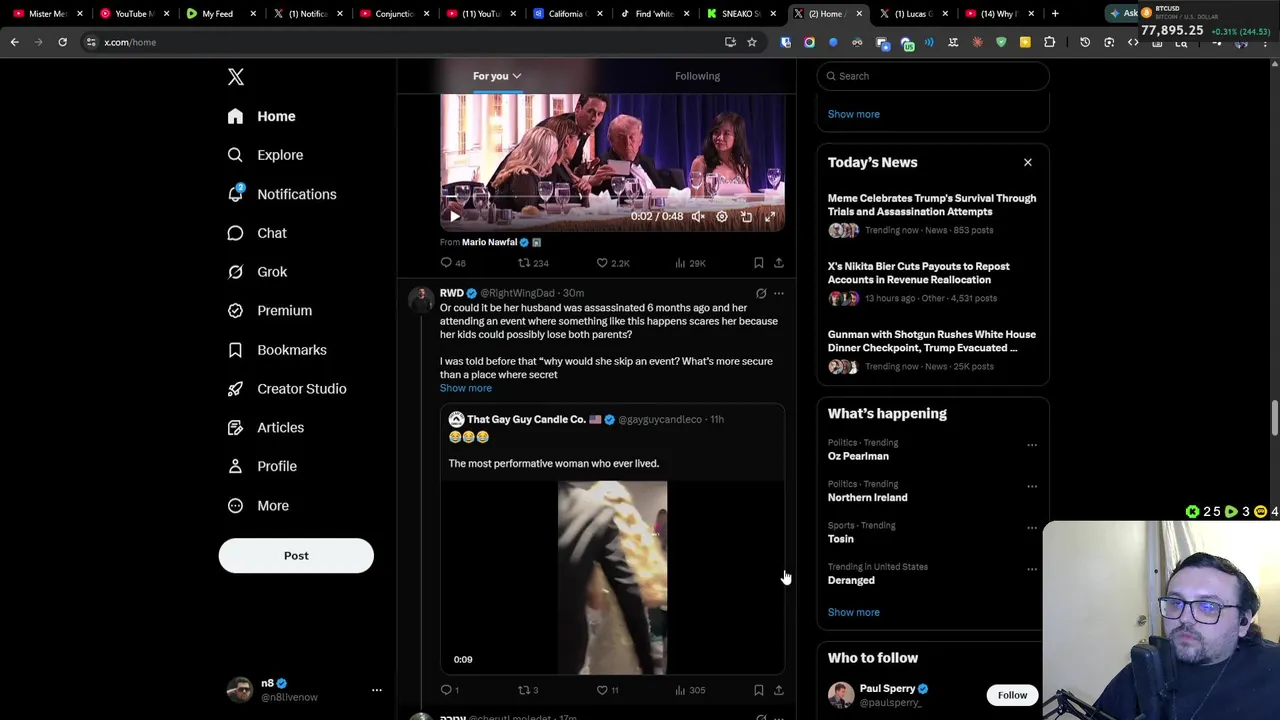The height and width of the screenshot is (720, 1280).
Task: Go to Home in the sidebar
Action: (262, 116)
